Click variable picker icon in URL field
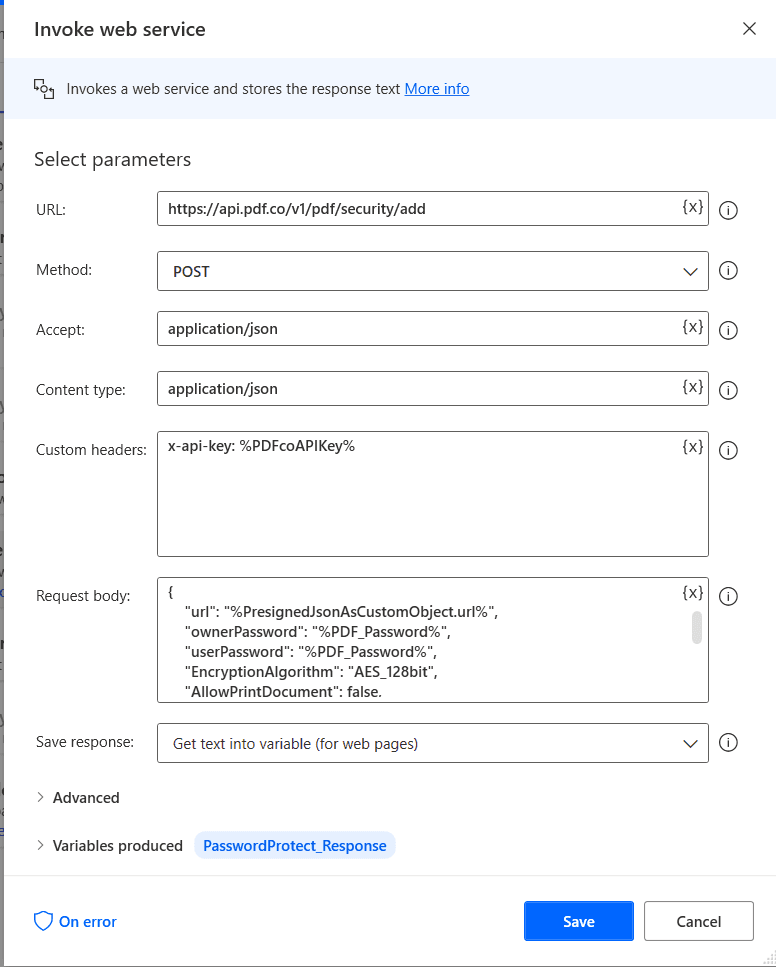This screenshot has width=776, height=967. coord(692,207)
